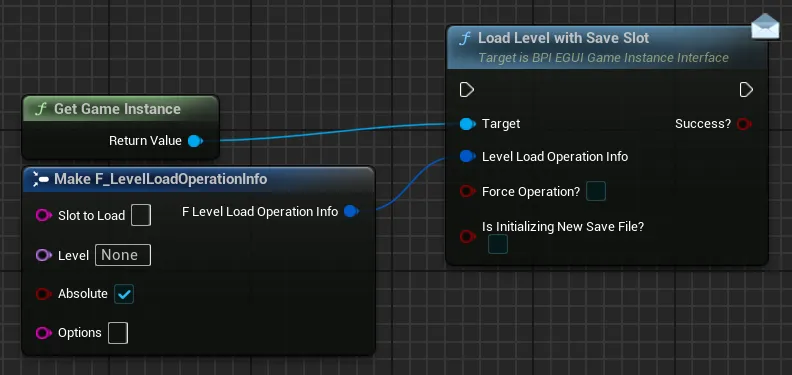The height and width of the screenshot is (375, 792).
Task: Click the Absolute label
Action: point(83,294)
